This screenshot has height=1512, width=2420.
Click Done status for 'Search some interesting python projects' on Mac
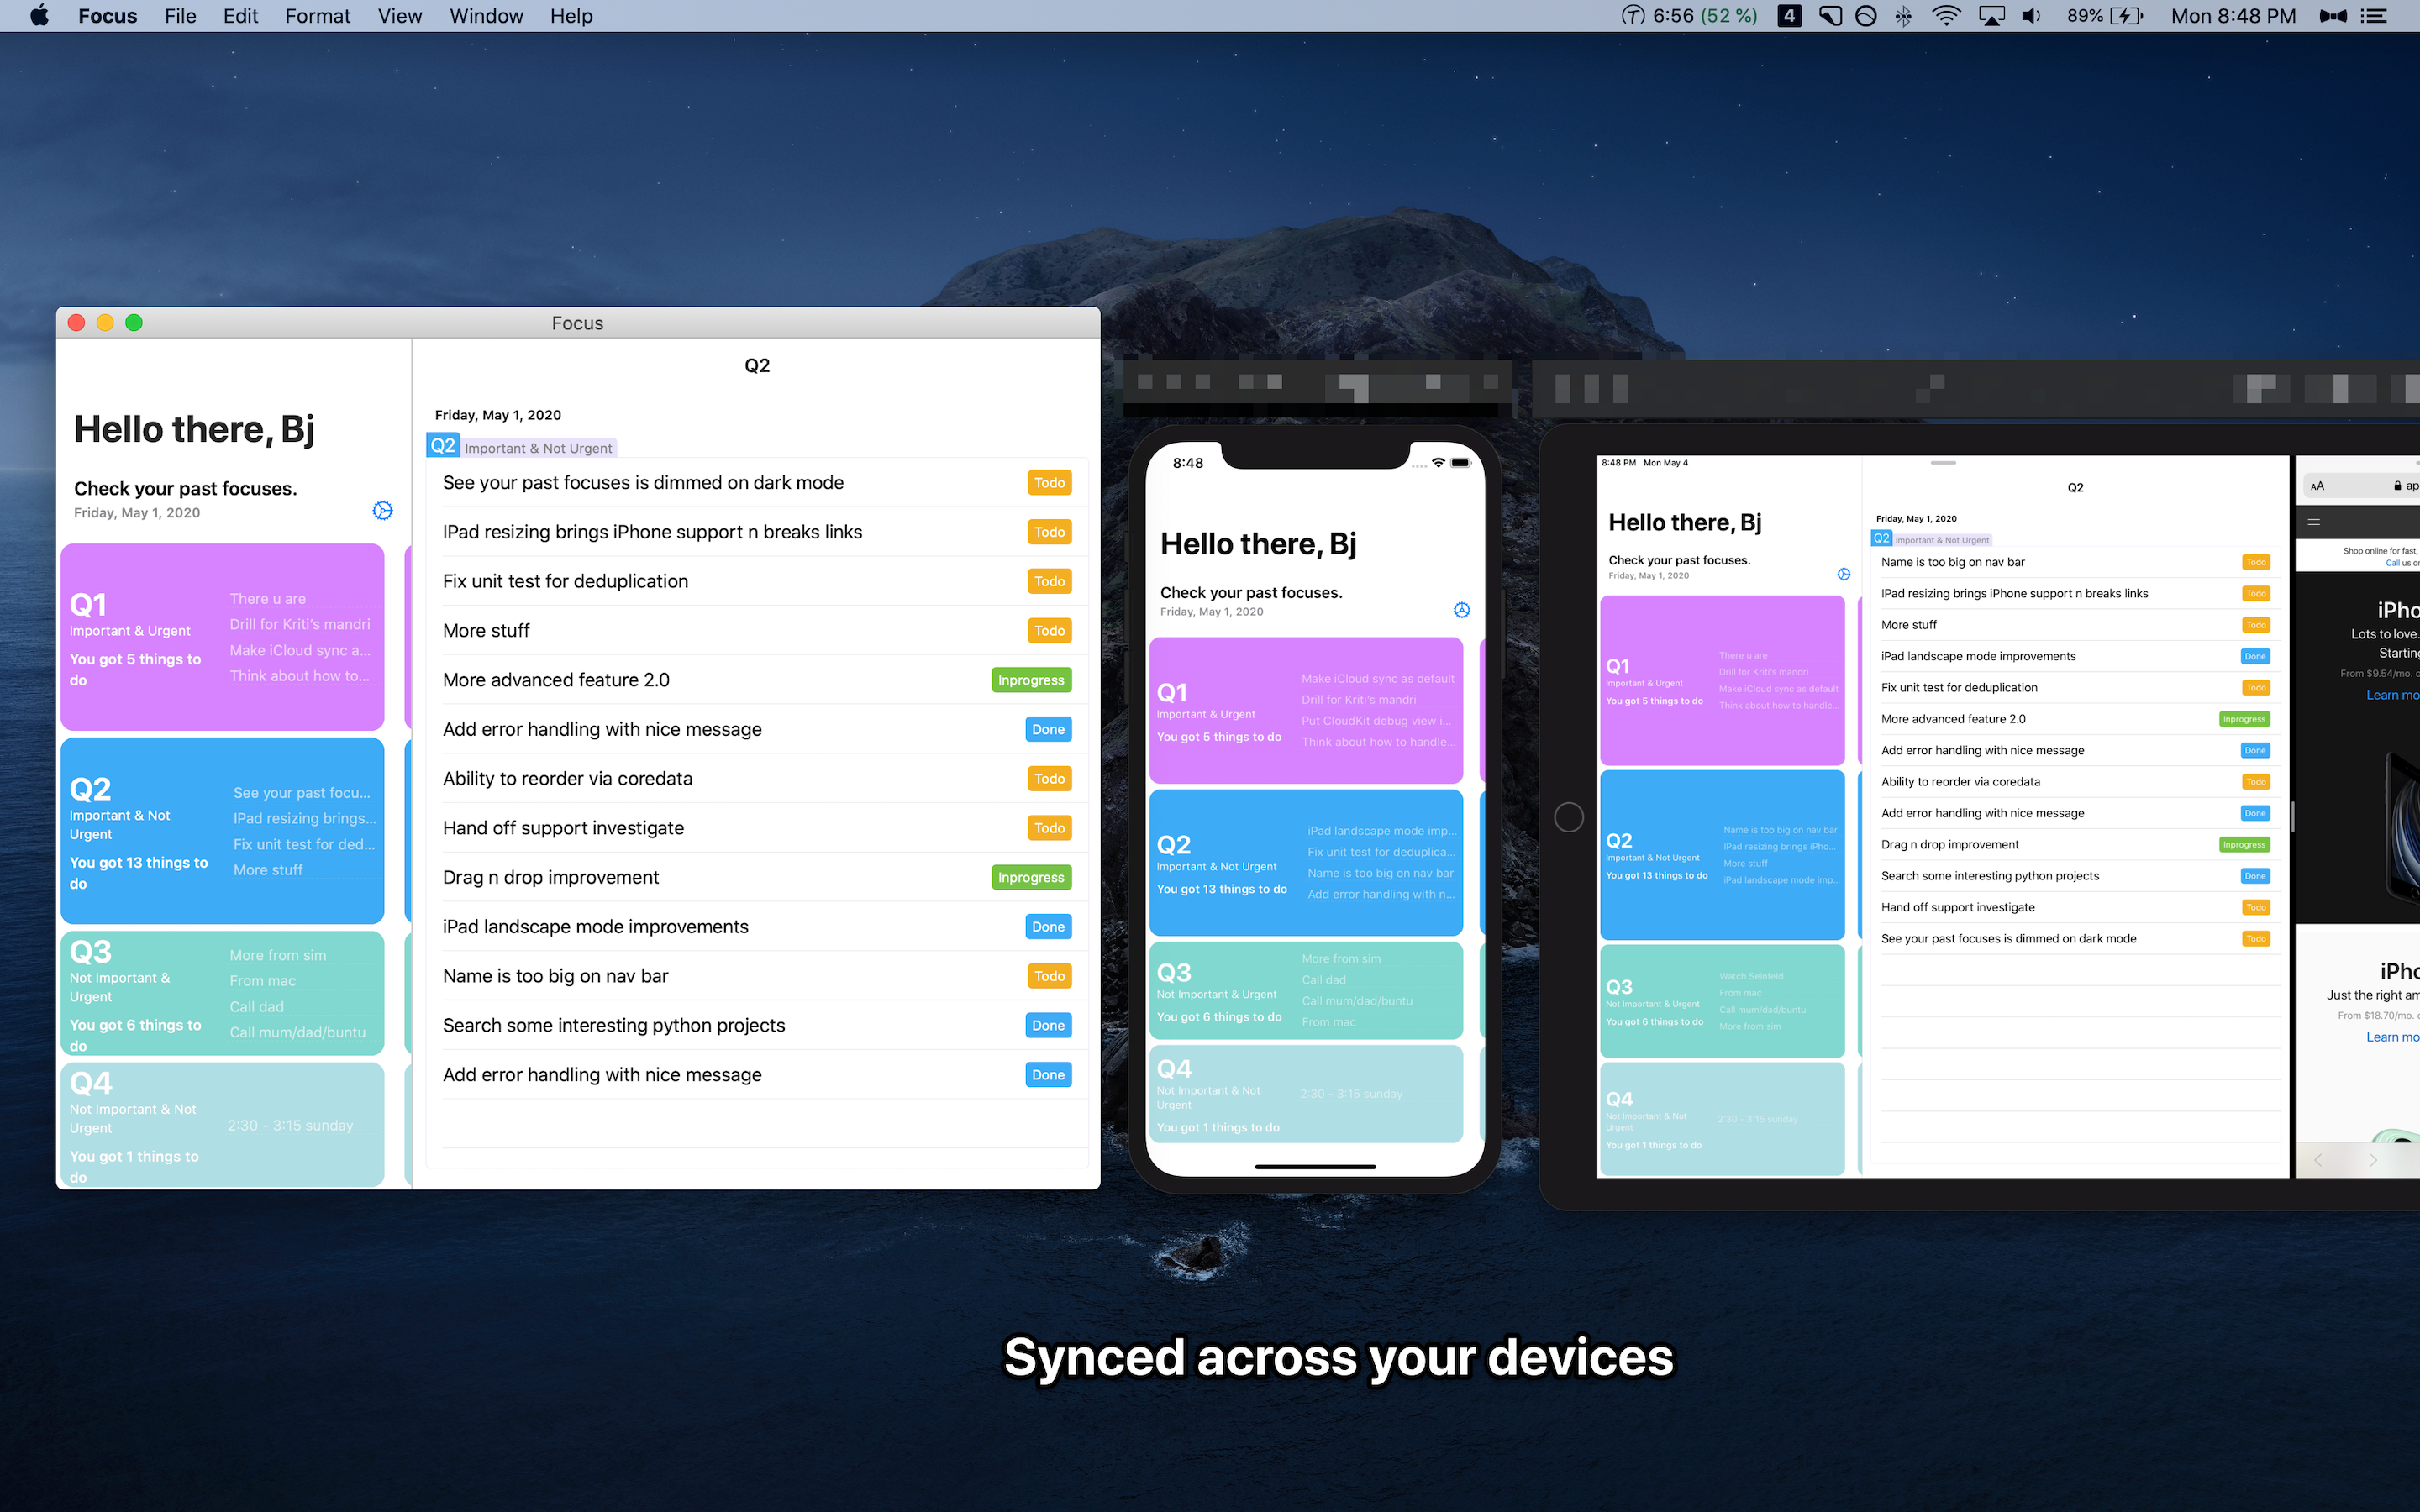tap(1048, 1025)
